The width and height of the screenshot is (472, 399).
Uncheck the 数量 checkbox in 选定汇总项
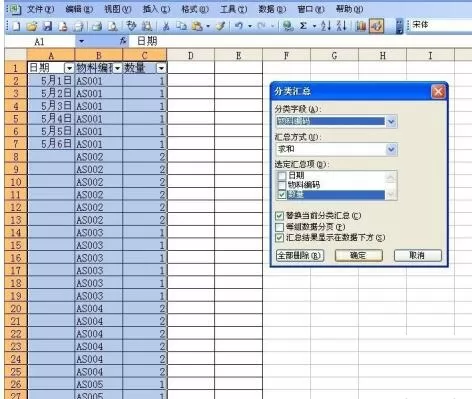282,195
